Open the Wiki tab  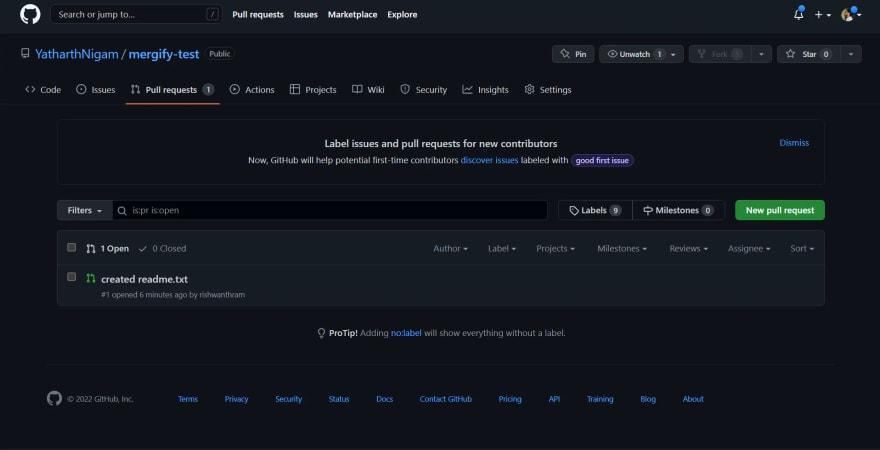pyautogui.click(x=368, y=90)
